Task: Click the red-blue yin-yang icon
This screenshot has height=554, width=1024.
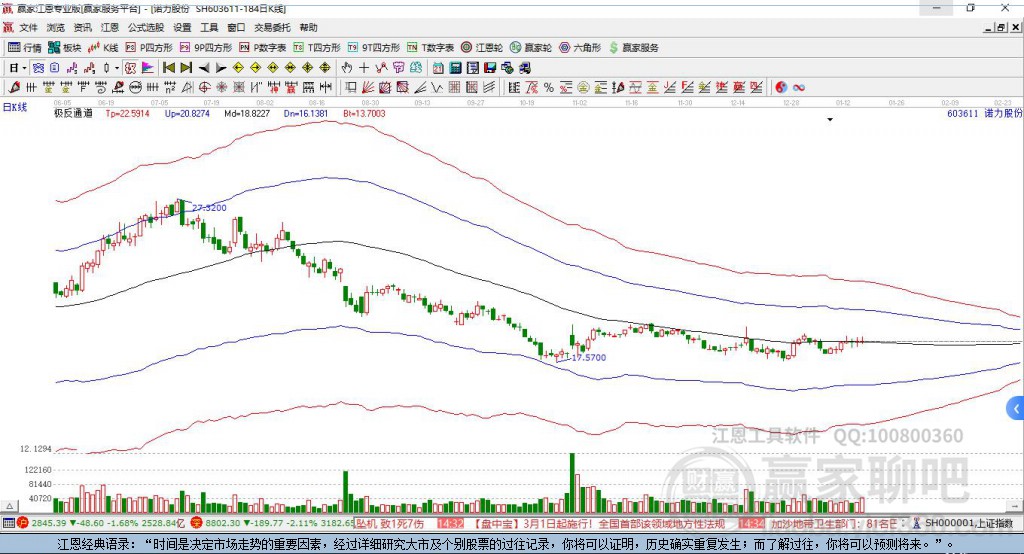Action: click(780, 87)
